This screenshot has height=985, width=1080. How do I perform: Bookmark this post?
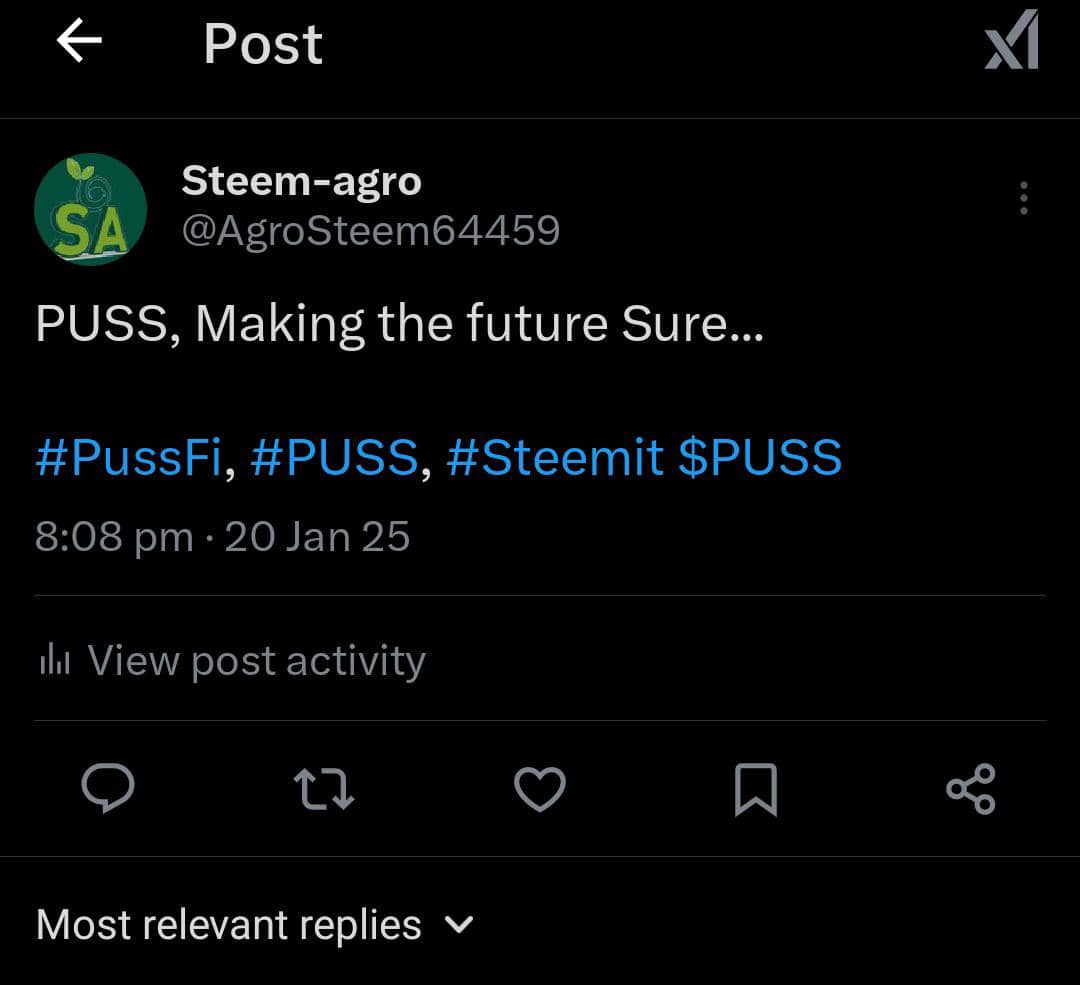[755, 789]
